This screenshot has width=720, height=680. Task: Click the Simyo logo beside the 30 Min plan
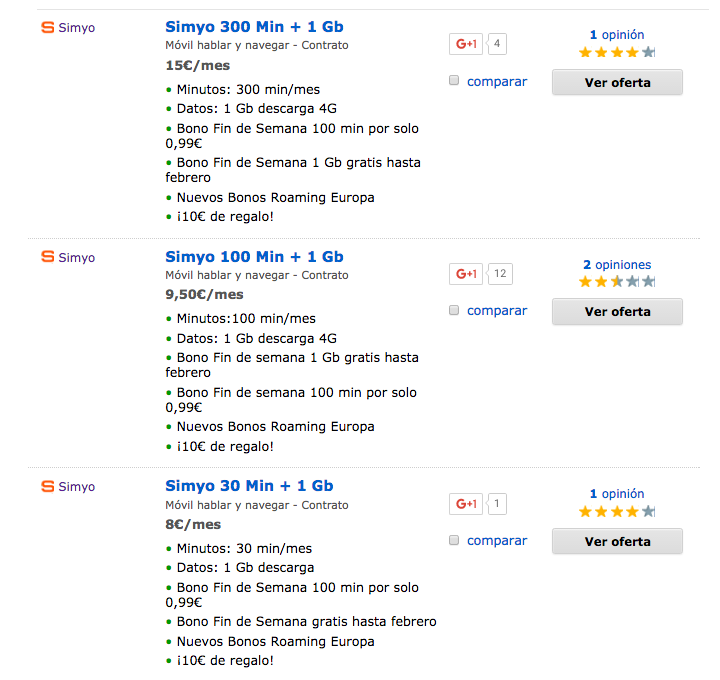(68, 486)
